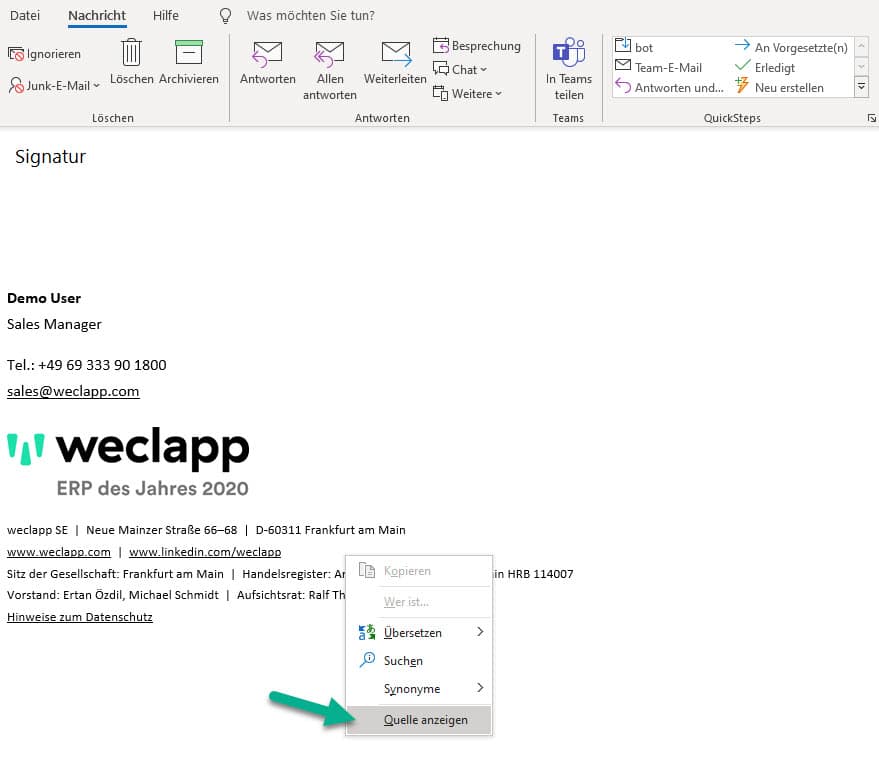Open the Chat dropdown
The width and height of the screenshot is (879, 780).
tap(460, 70)
